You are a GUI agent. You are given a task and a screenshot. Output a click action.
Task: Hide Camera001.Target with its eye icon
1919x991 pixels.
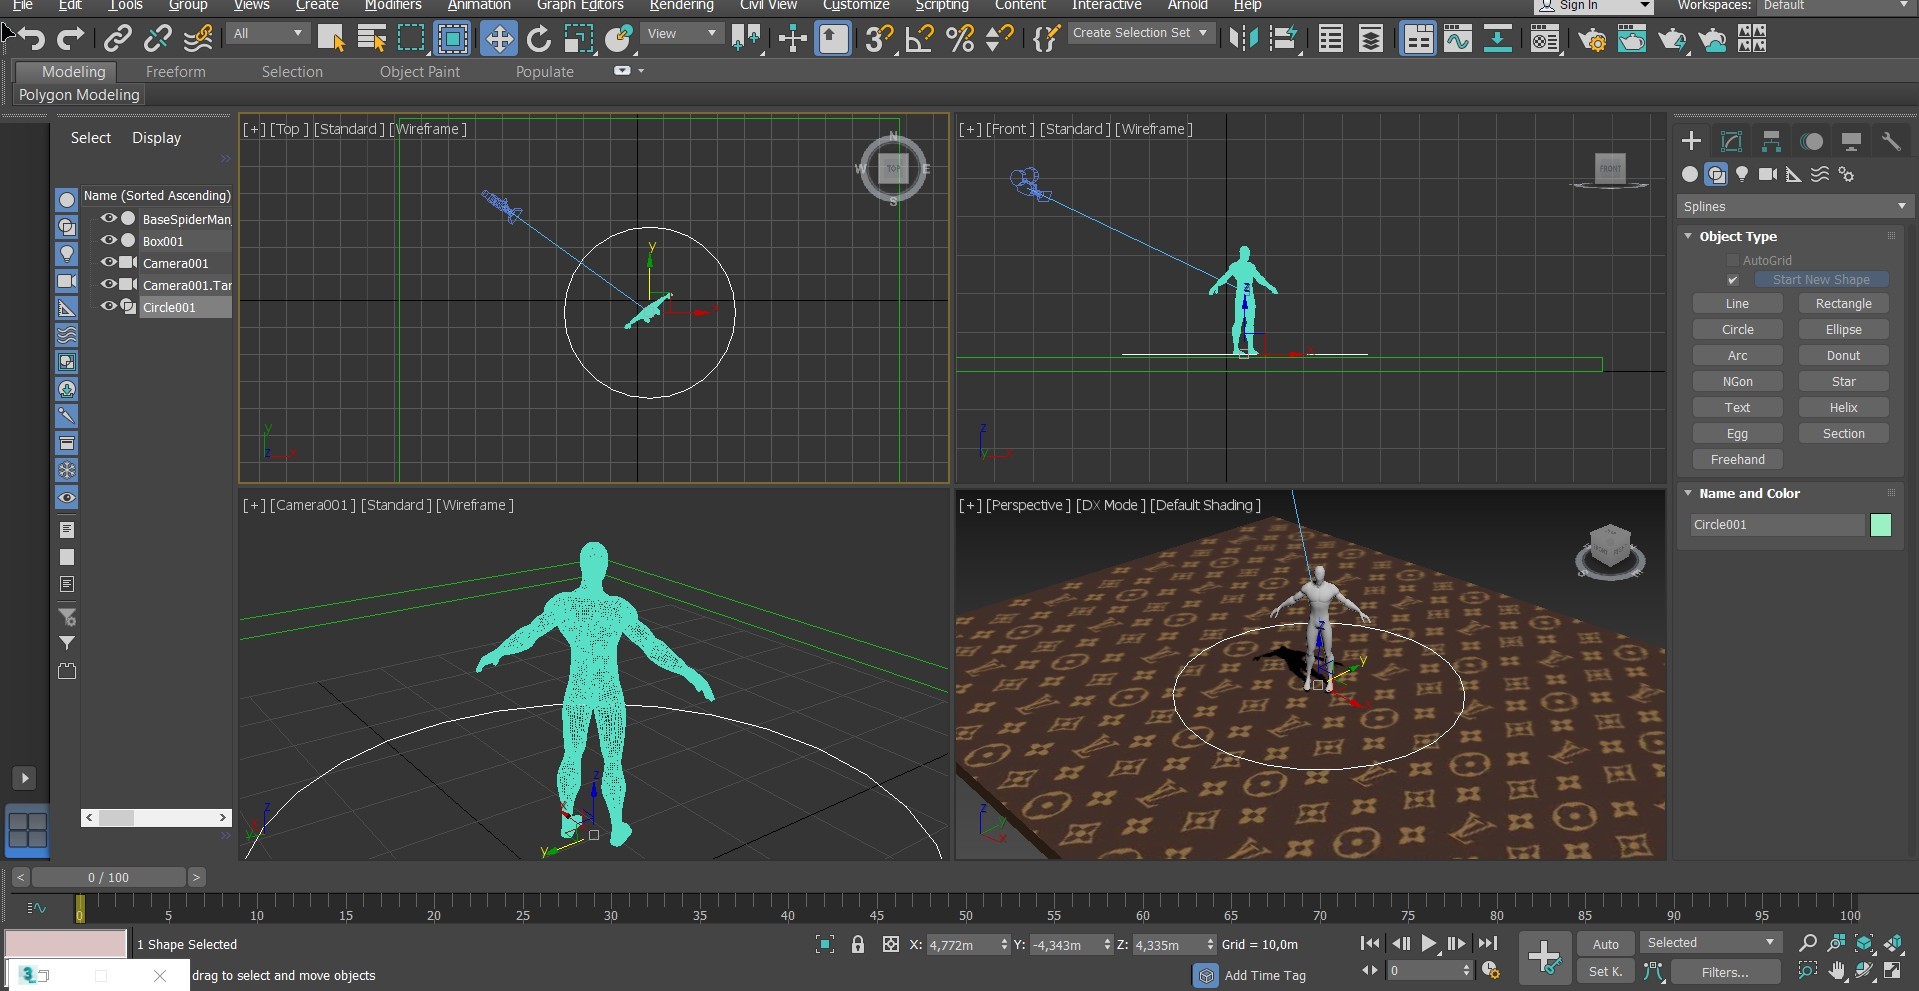108,284
